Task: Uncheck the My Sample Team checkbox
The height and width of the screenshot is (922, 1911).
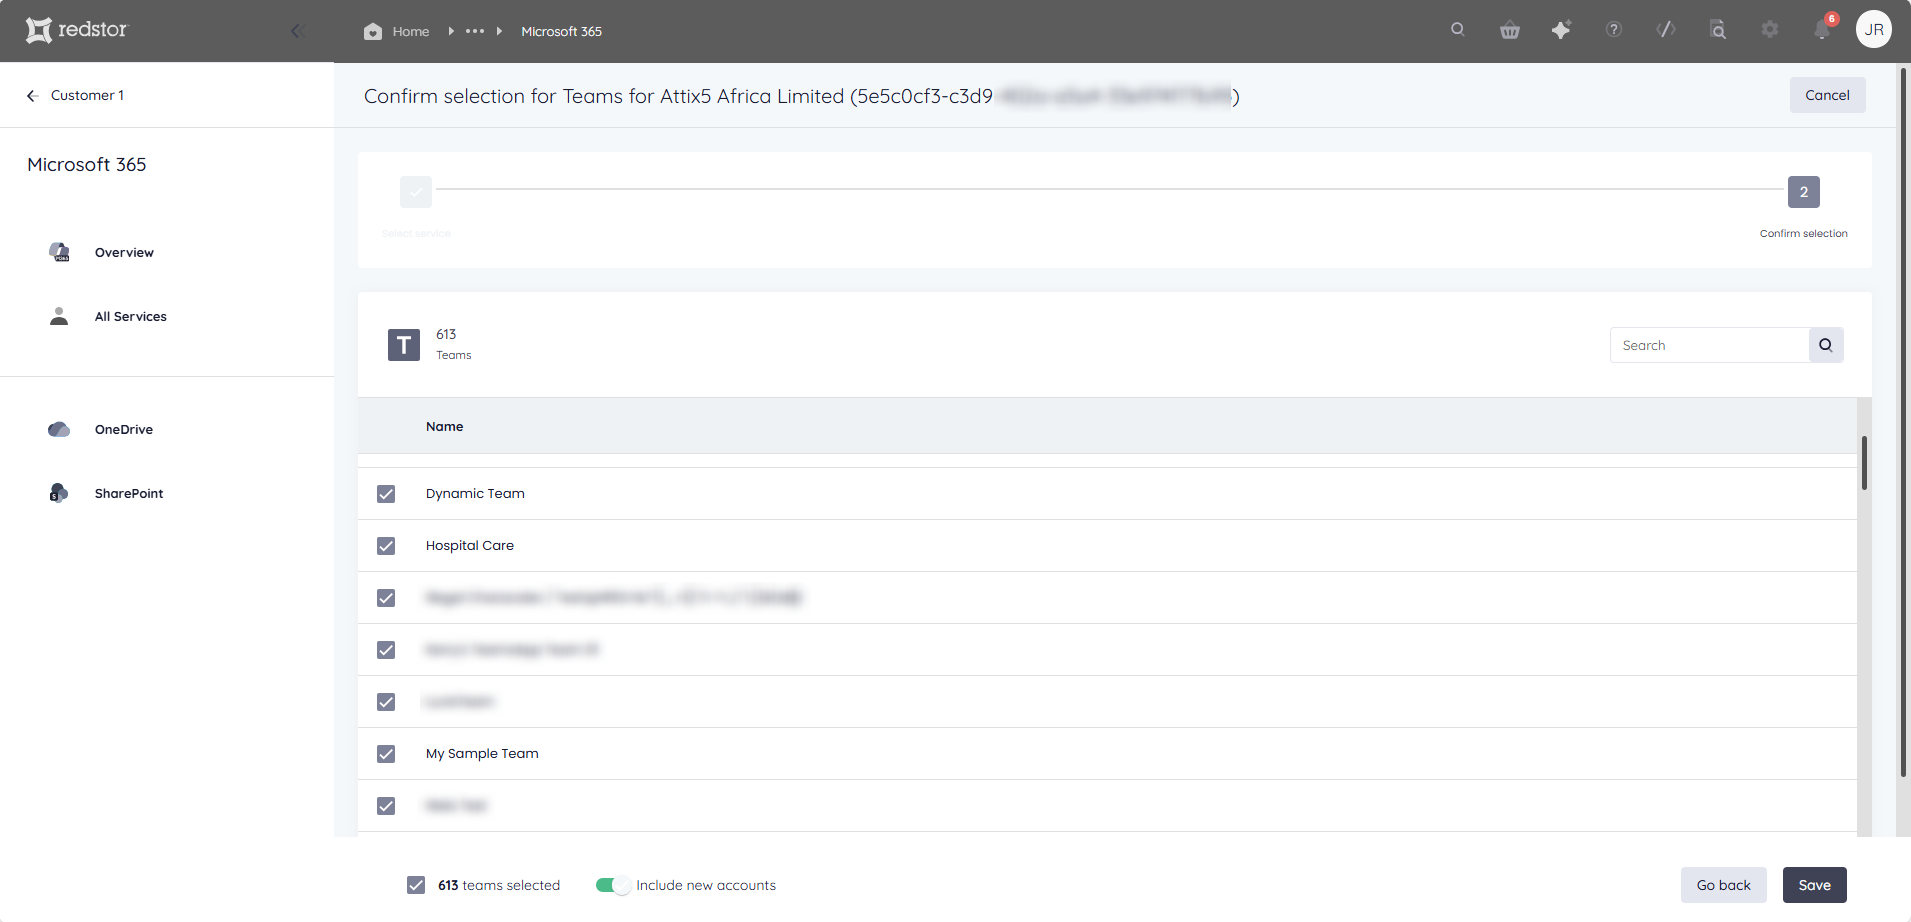Action: (x=386, y=754)
